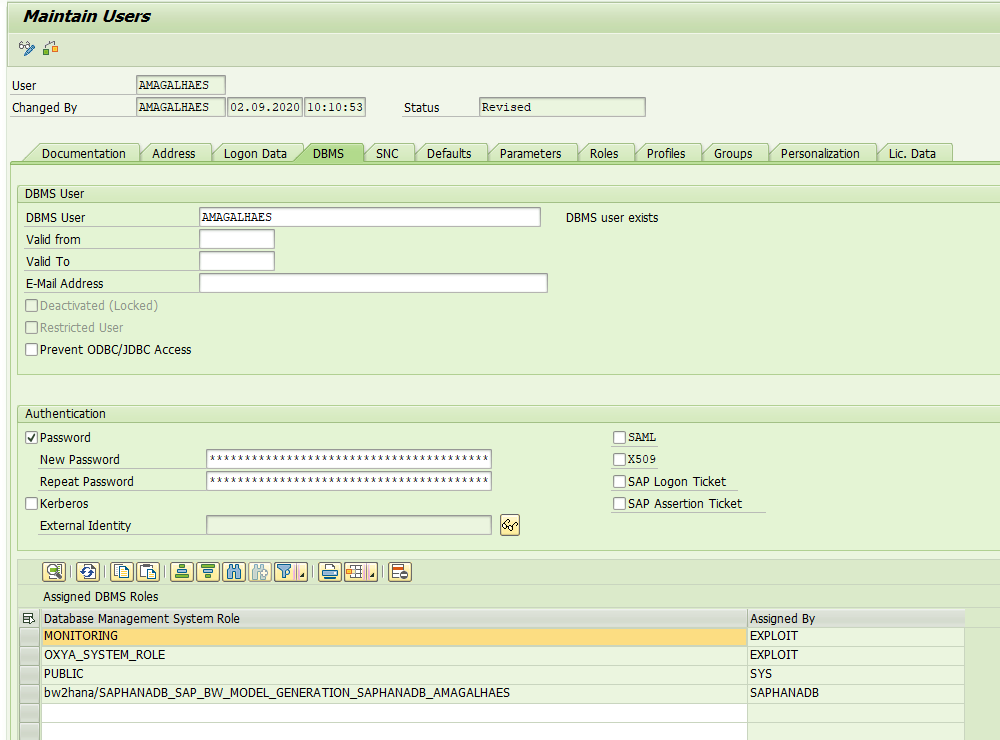The height and width of the screenshot is (740, 1000).
Task: Click the Paste clipboard icon in roles toolbar
Action: 148,572
